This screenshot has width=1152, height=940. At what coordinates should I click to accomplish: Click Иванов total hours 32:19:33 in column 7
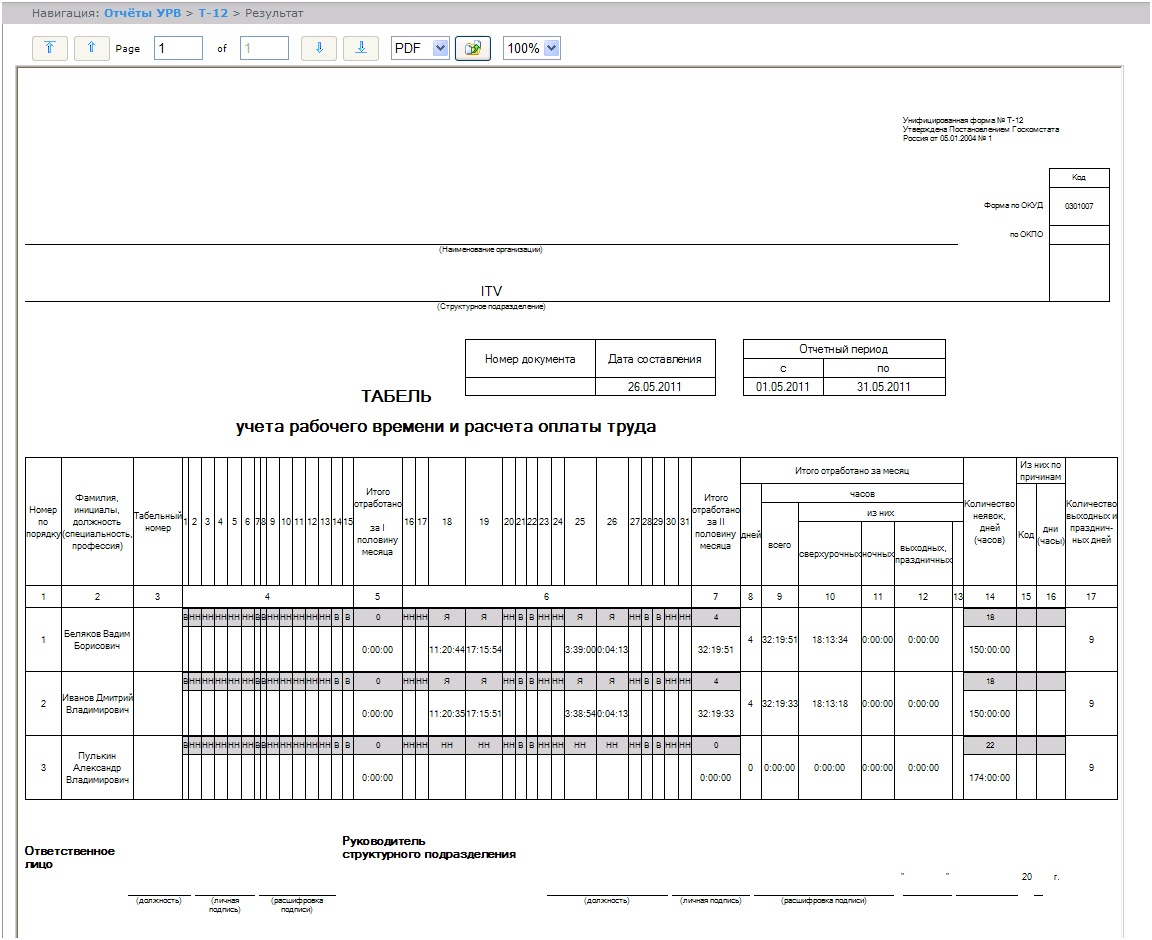716,714
